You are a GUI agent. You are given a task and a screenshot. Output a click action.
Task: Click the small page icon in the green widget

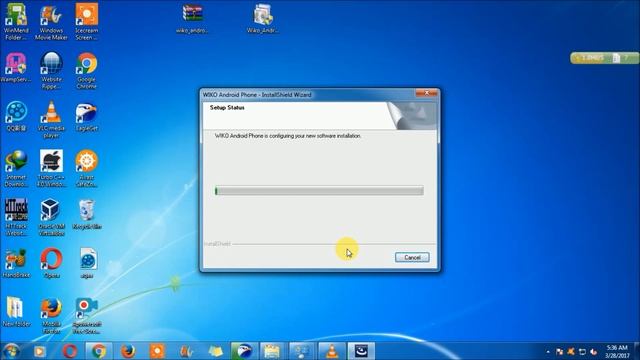[x=616, y=58]
